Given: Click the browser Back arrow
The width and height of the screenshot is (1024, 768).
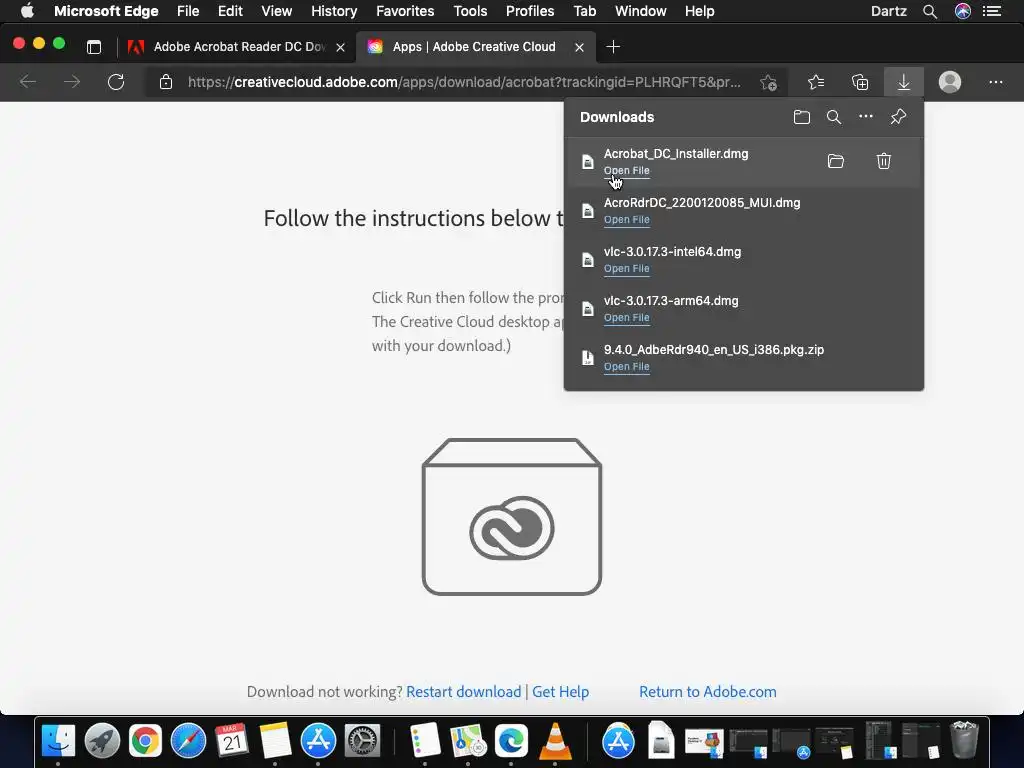Looking at the screenshot, I should click(27, 82).
